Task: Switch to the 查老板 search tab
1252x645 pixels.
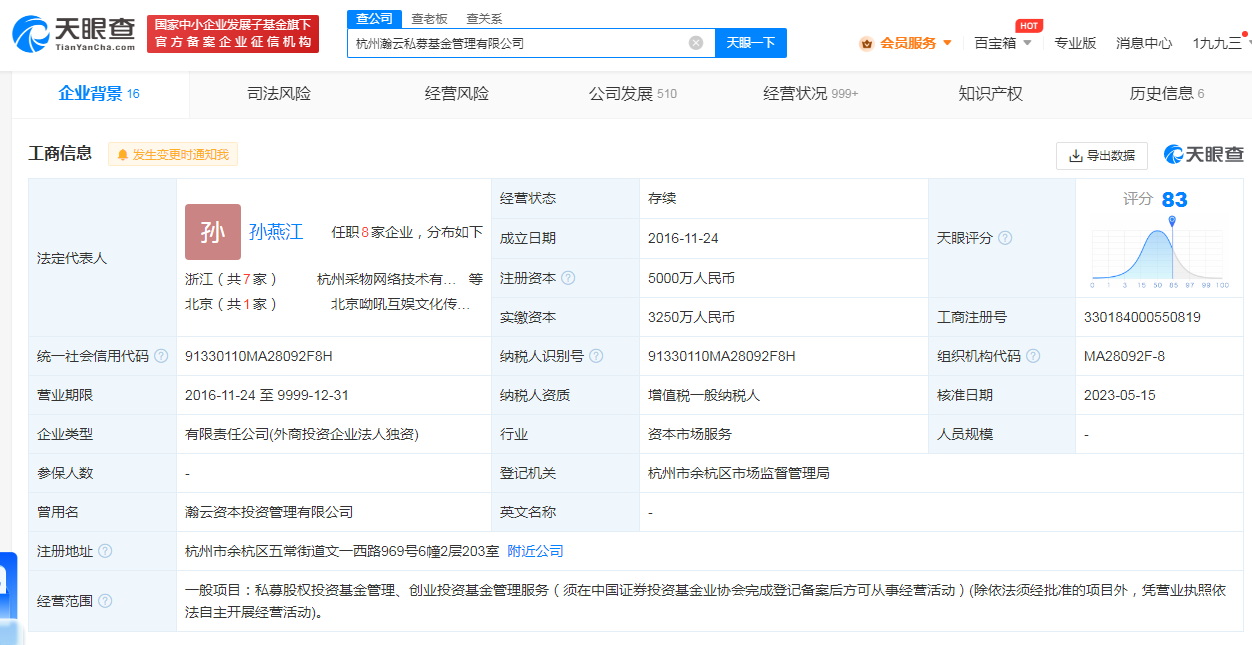Action: click(x=430, y=19)
